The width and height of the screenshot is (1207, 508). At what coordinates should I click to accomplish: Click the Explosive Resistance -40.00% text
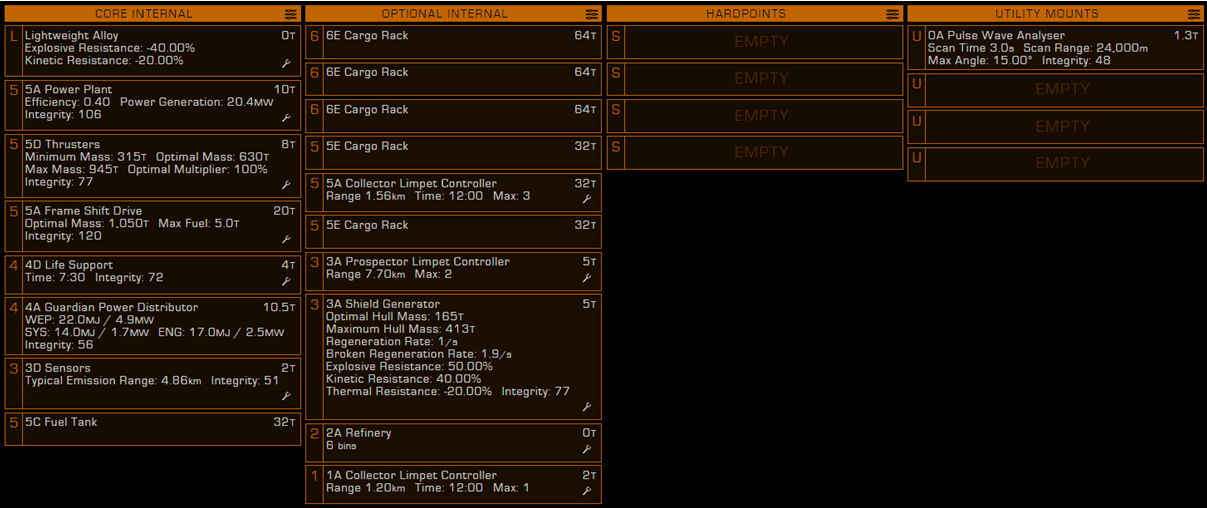tap(110, 48)
